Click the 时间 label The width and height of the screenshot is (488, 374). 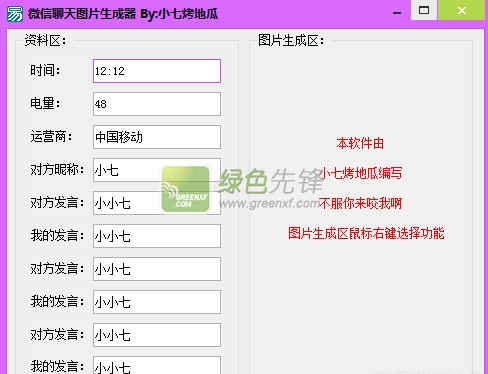click(45, 71)
